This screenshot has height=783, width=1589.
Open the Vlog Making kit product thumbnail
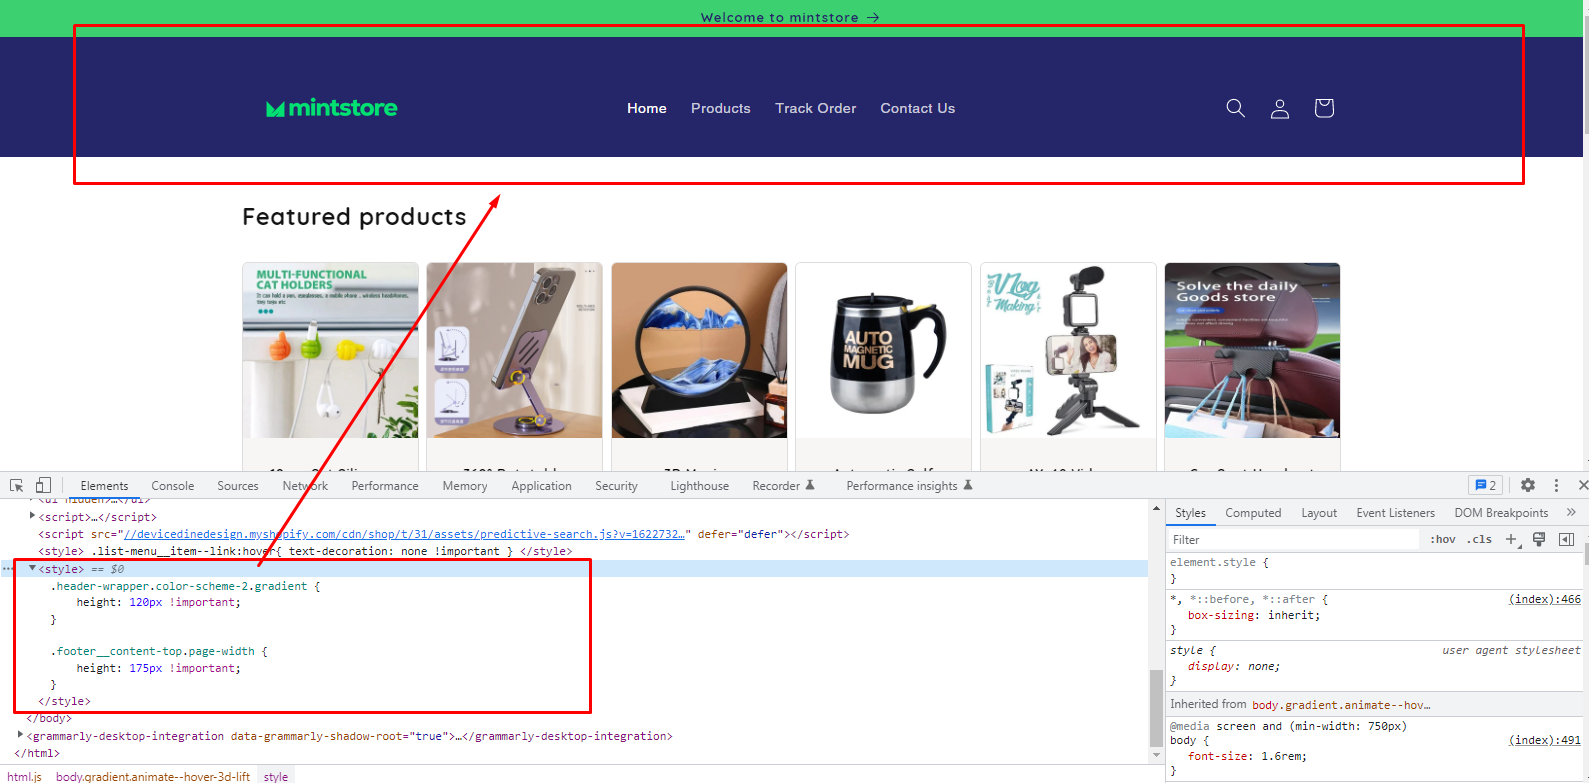[1068, 350]
